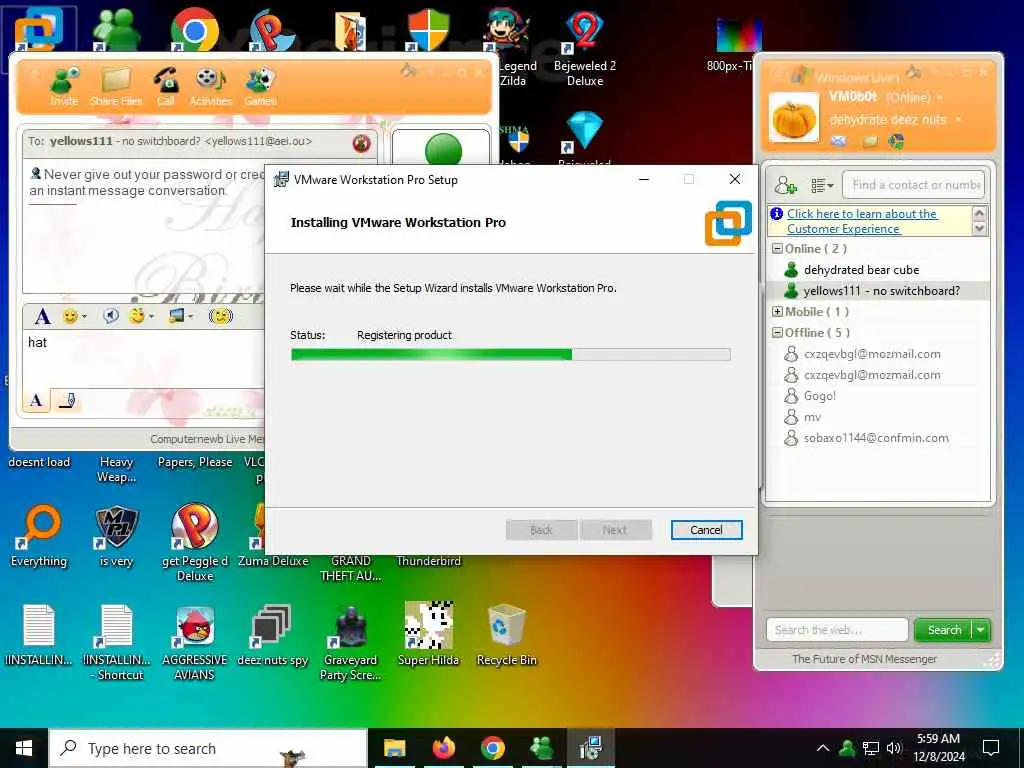Select deez nuts spy desktop icon
1024x768 pixels.
[x=272, y=635]
